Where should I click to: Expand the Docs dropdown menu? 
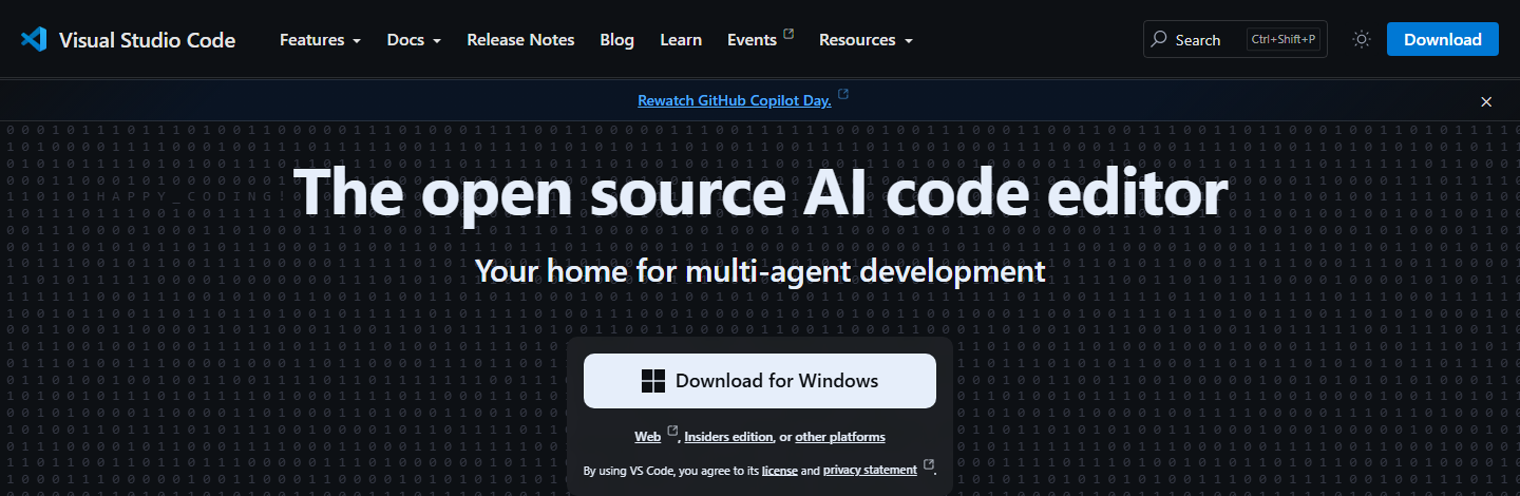[414, 40]
